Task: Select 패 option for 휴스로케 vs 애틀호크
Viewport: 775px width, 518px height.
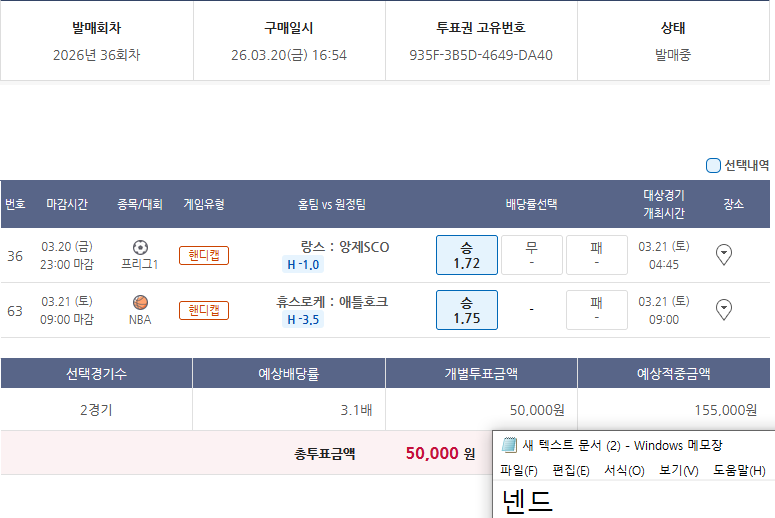Action: [x=596, y=310]
